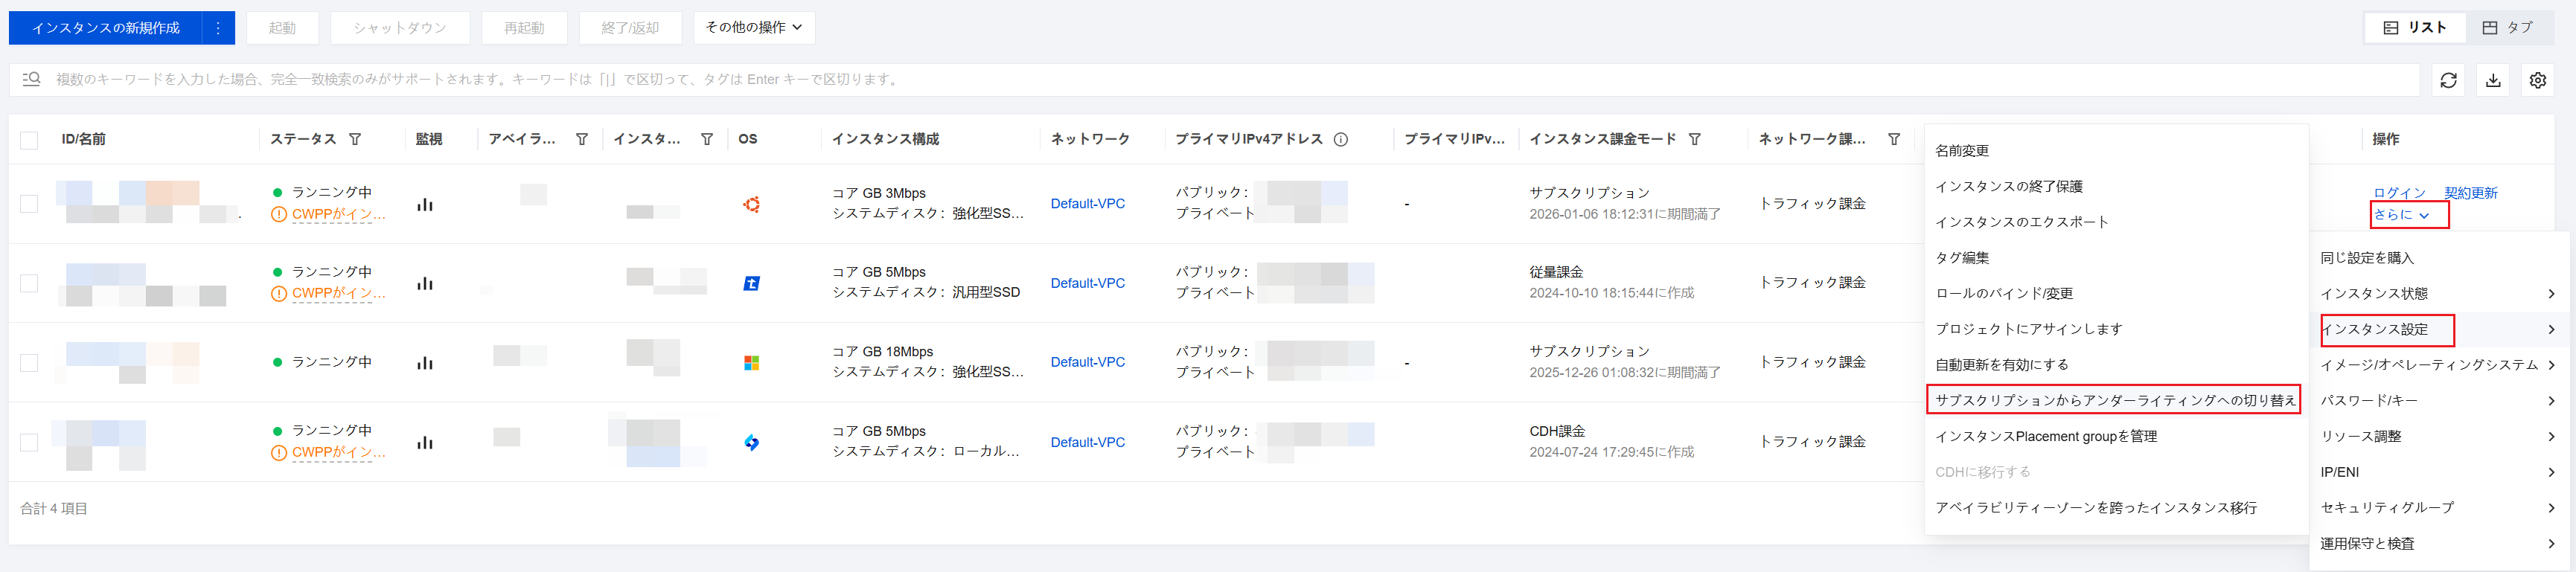Open the その他の操作 dropdown
This screenshot has height=572, width=2576.
[x=754, y=28]
